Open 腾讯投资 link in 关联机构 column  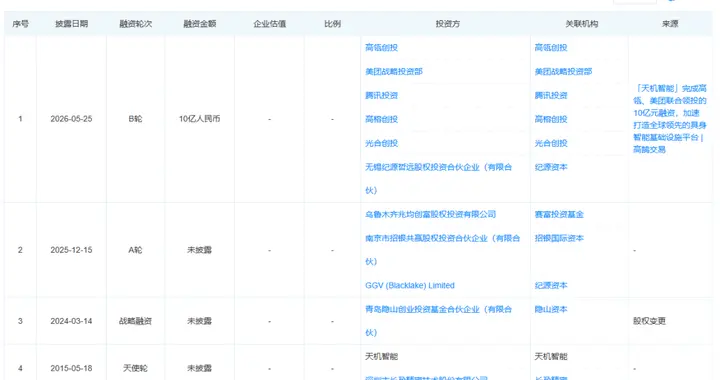pos(551,95)
